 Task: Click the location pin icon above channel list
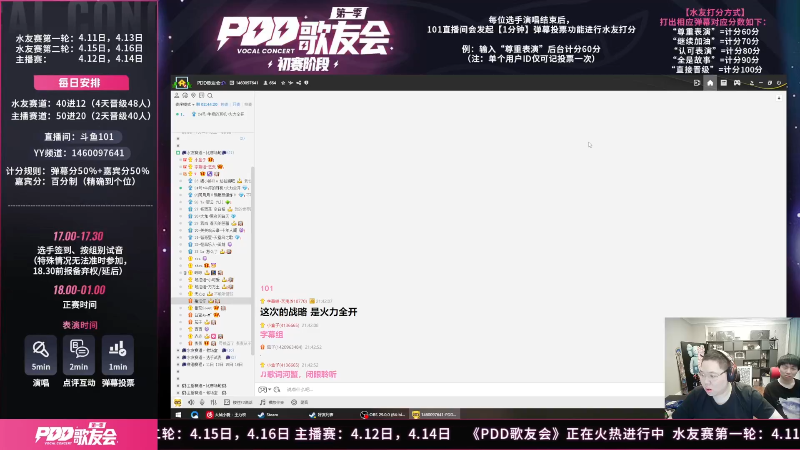pyautogui.click(x=193, y=95)
